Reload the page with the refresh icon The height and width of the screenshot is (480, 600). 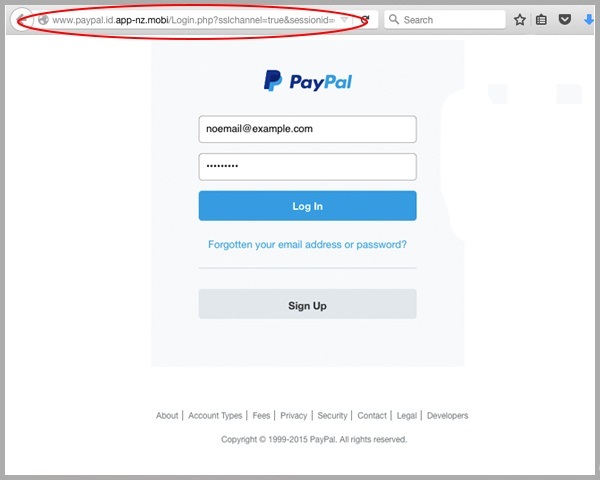pos(365,19)
